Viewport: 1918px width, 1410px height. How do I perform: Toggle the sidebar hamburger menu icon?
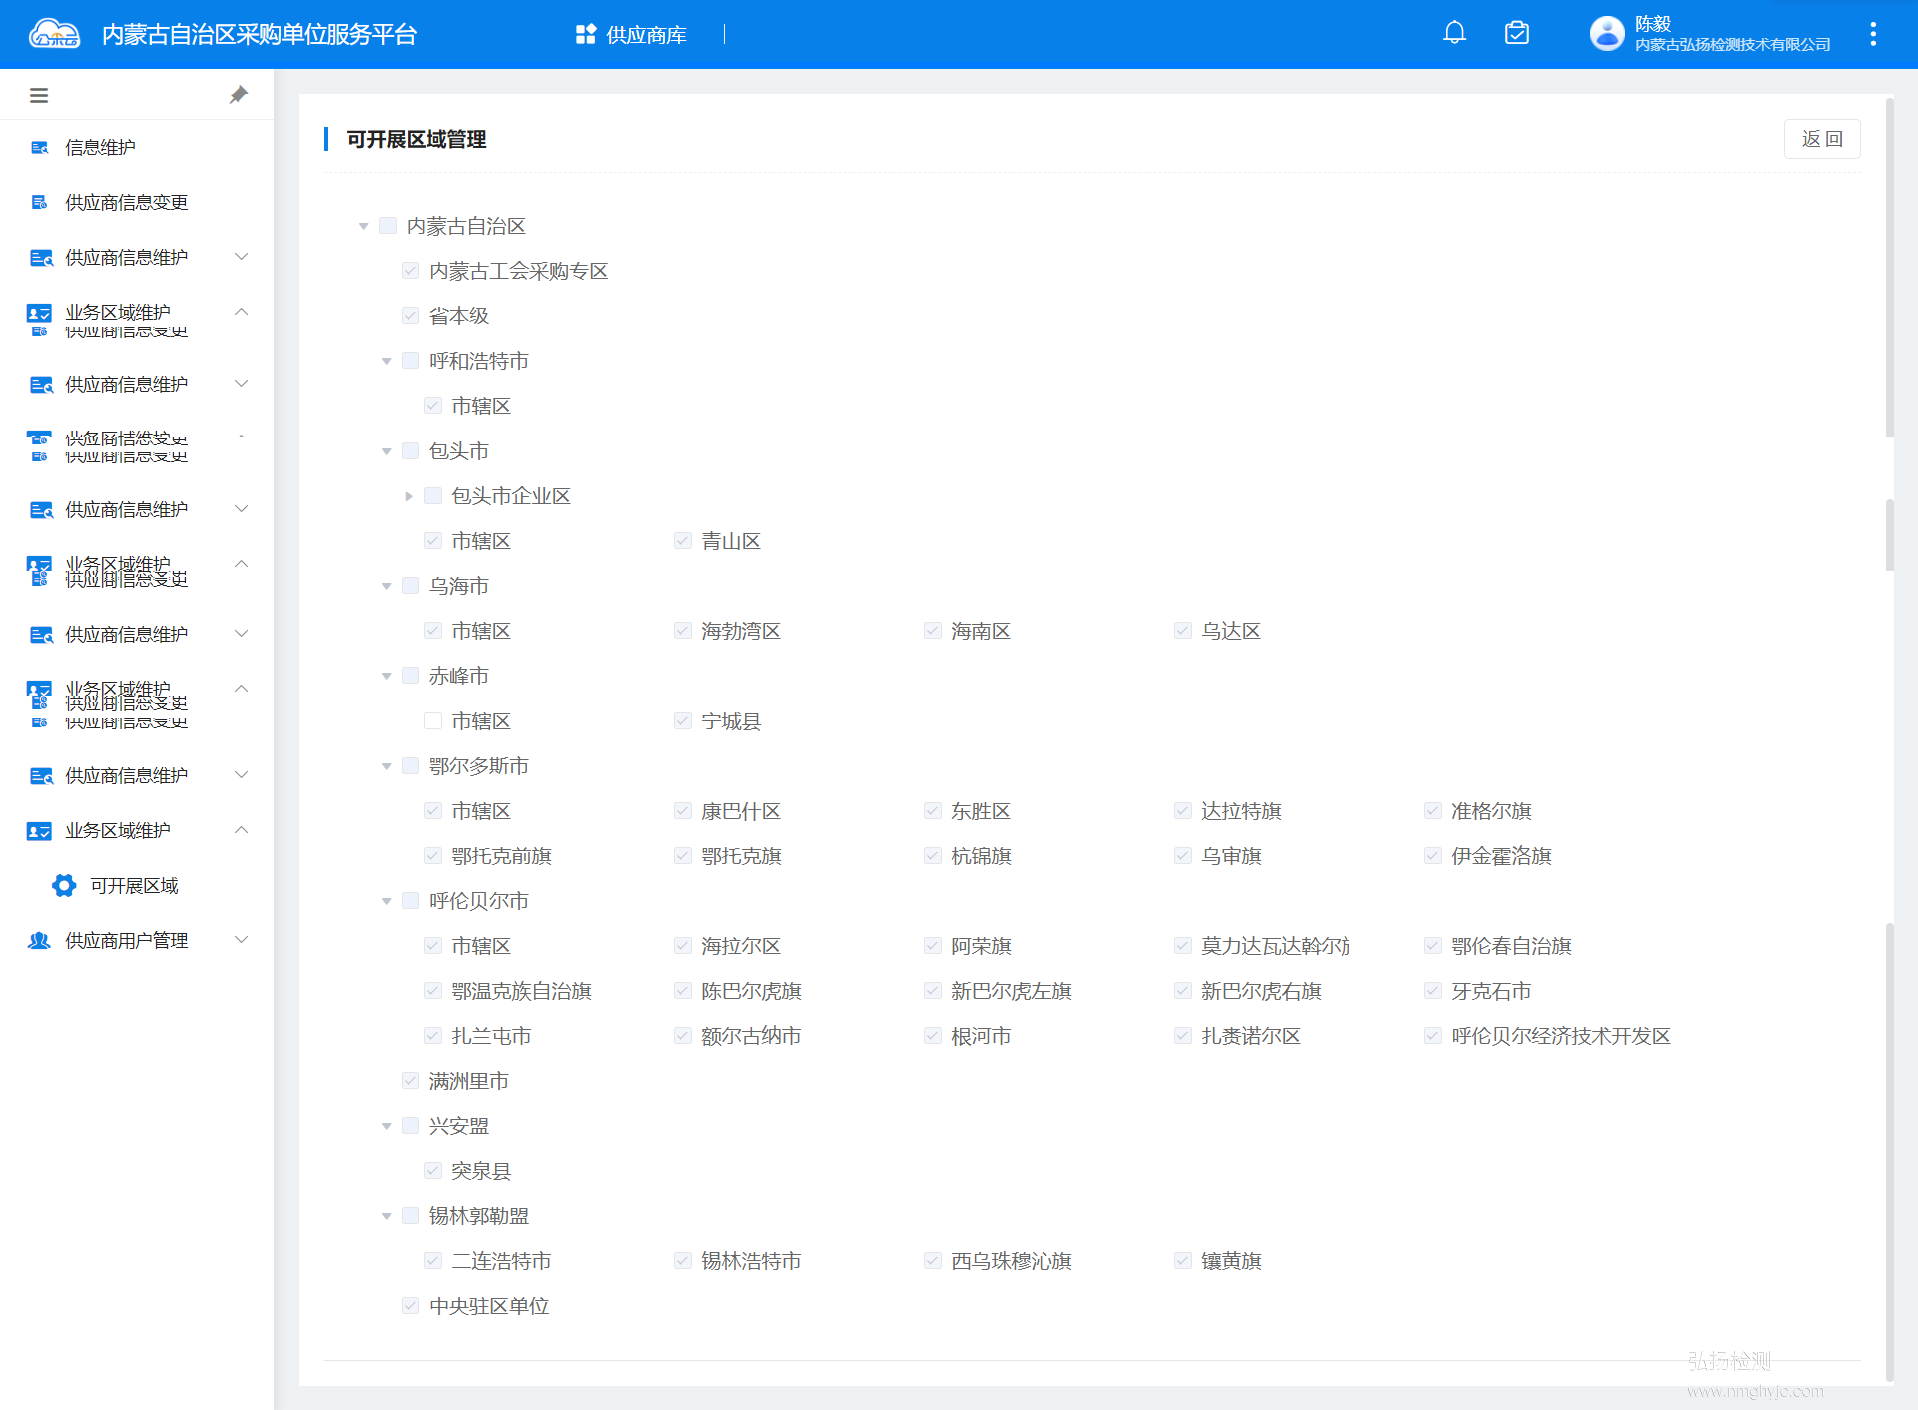pyautogui.click(x=39, y=96)
